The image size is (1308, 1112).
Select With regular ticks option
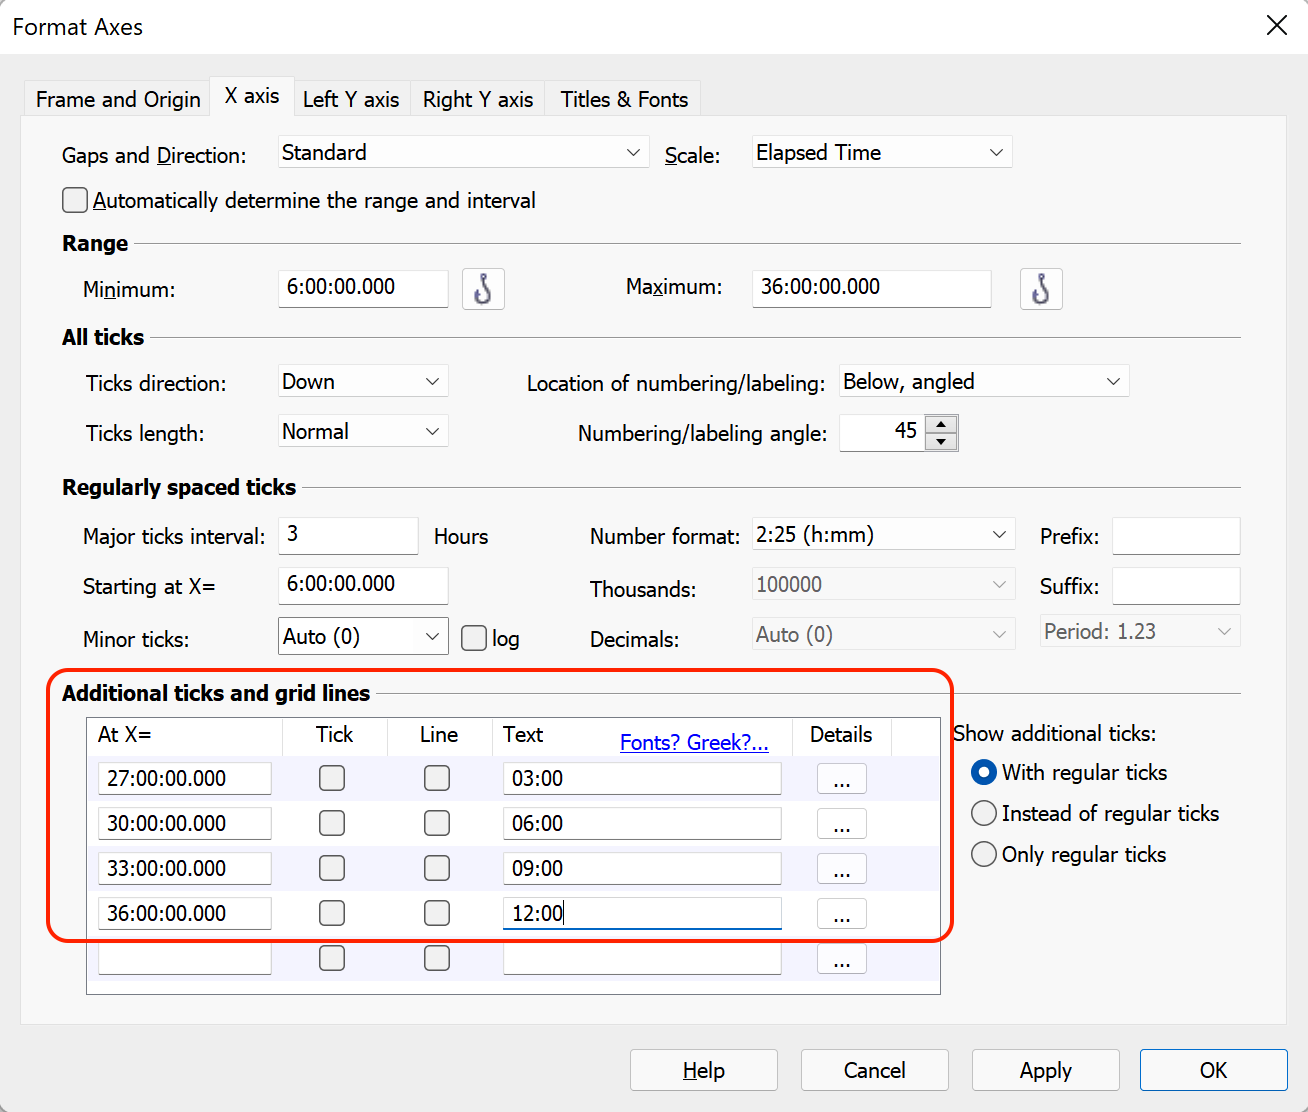(x=984, y=772)
